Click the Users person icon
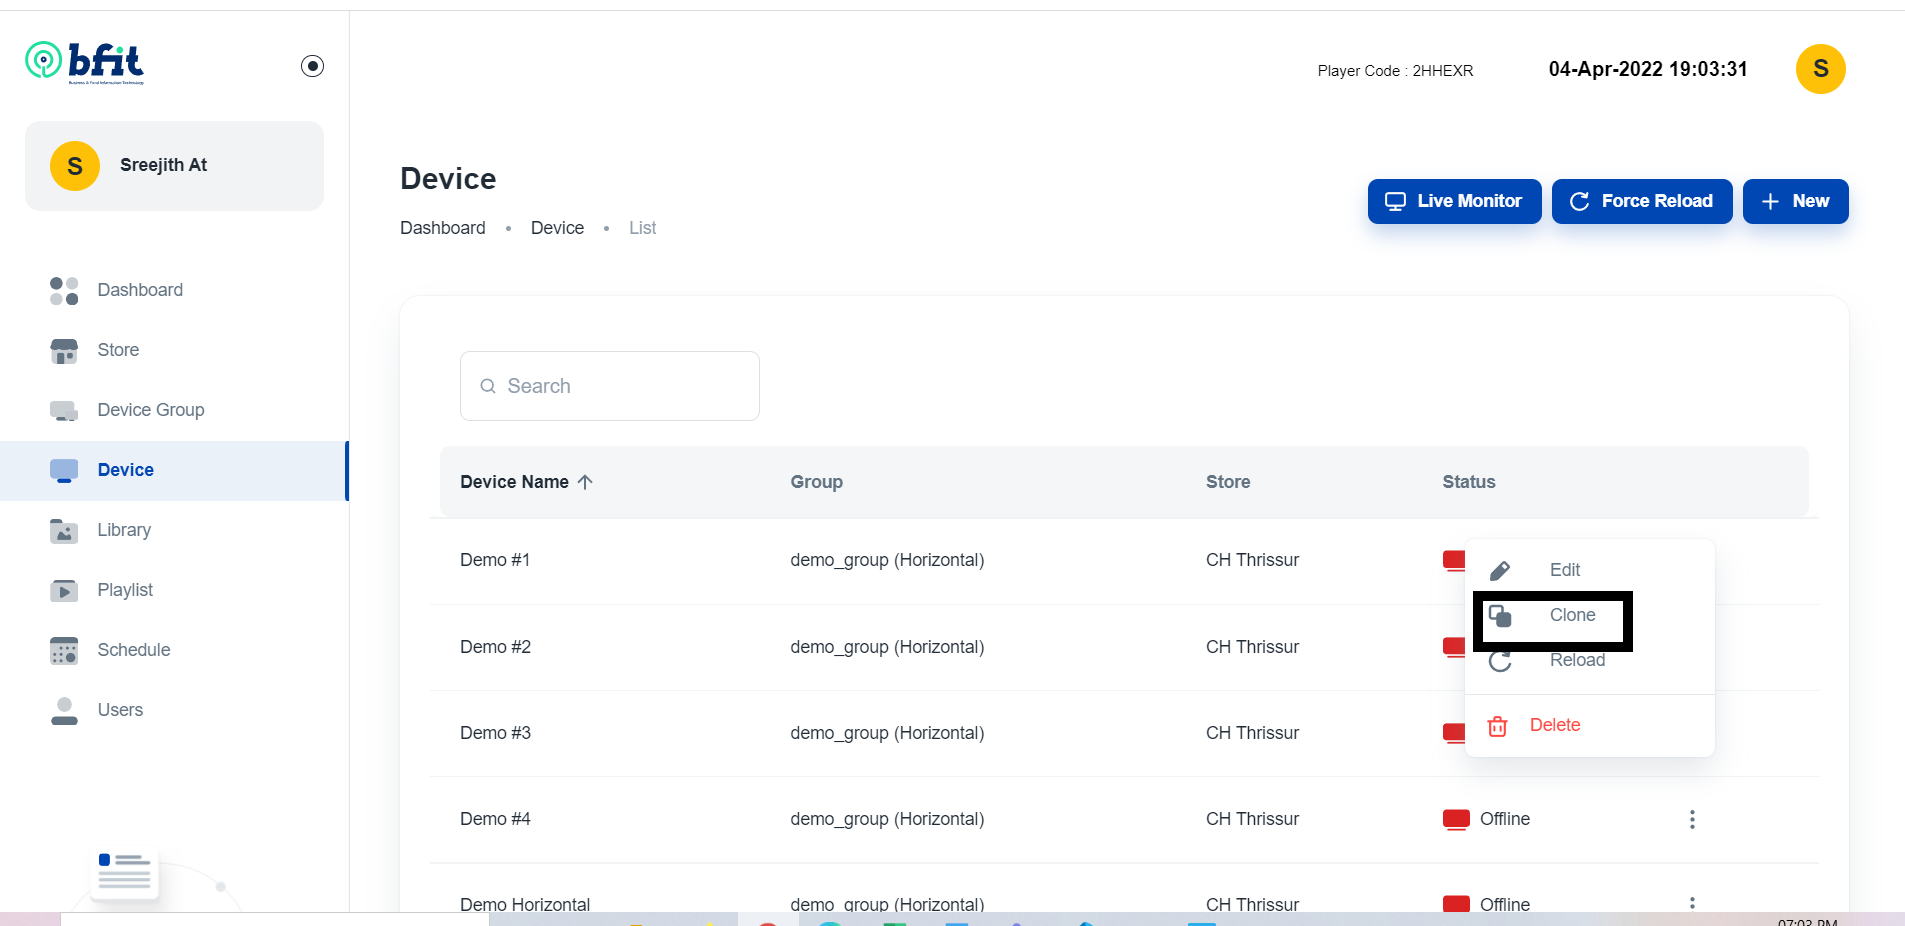1905x926 pixels. coord(64,711)
